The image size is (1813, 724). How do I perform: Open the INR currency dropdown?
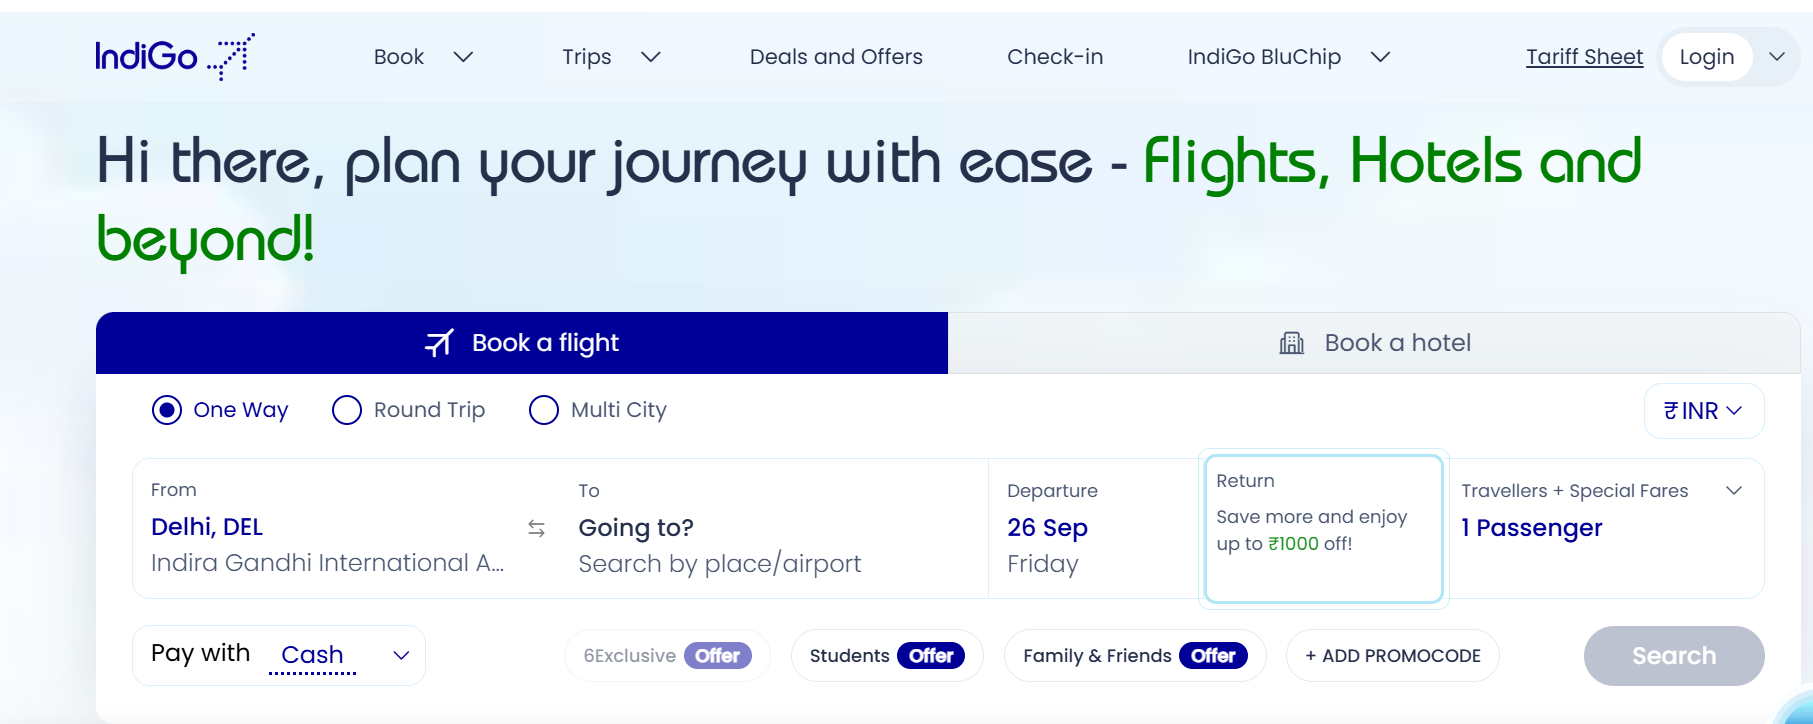(x=1703, y=411)
